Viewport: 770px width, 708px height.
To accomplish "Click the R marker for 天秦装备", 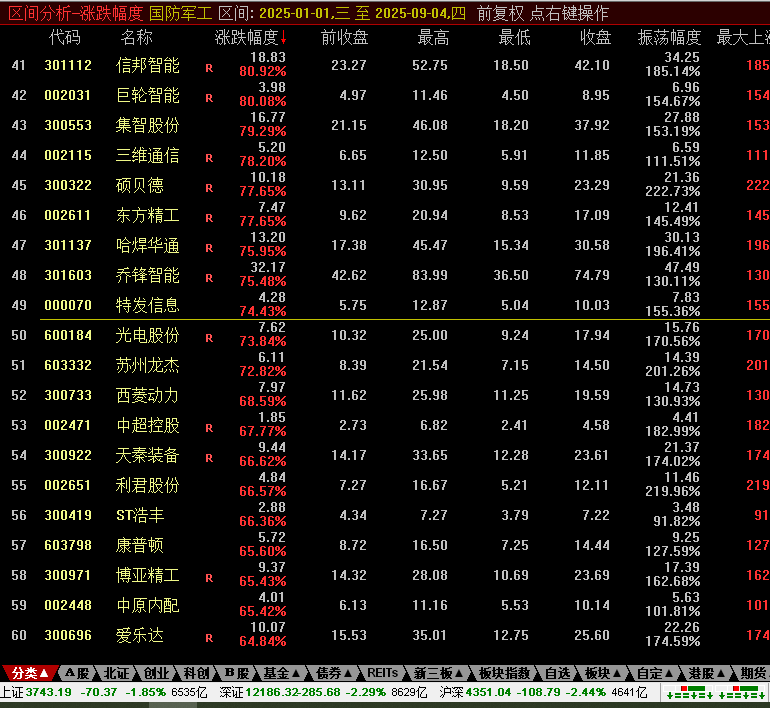I will [x=209, y=458].
